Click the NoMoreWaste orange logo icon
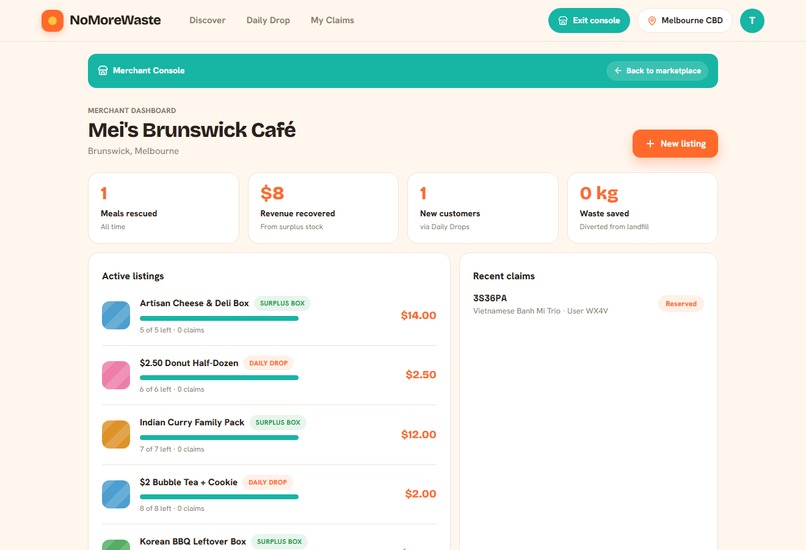The height and width of the screenshot is (550, 806). click(x=52, y=21)
